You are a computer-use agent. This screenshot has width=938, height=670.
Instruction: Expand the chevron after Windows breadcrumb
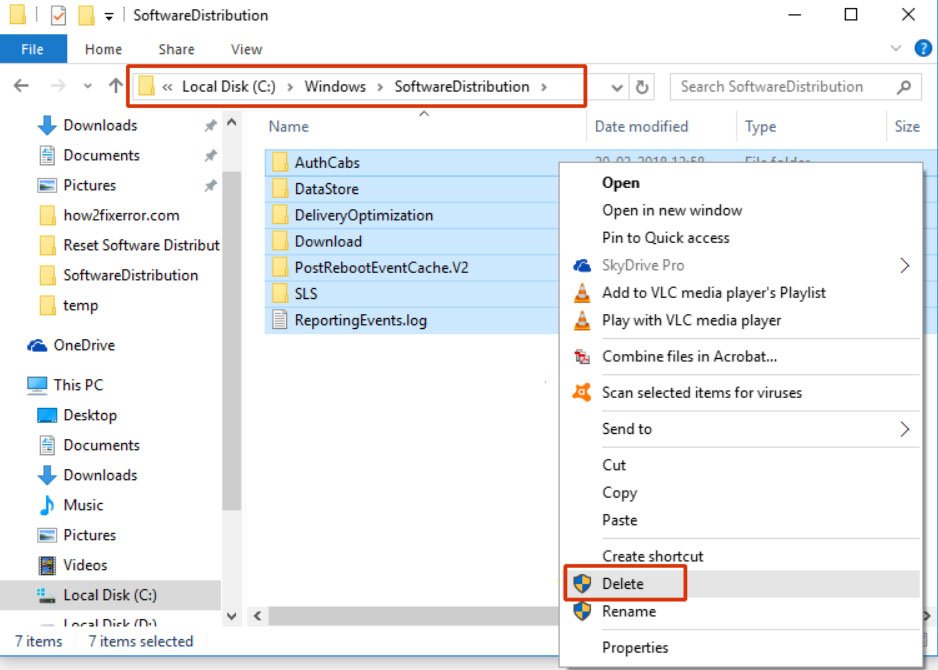(380, 87)
